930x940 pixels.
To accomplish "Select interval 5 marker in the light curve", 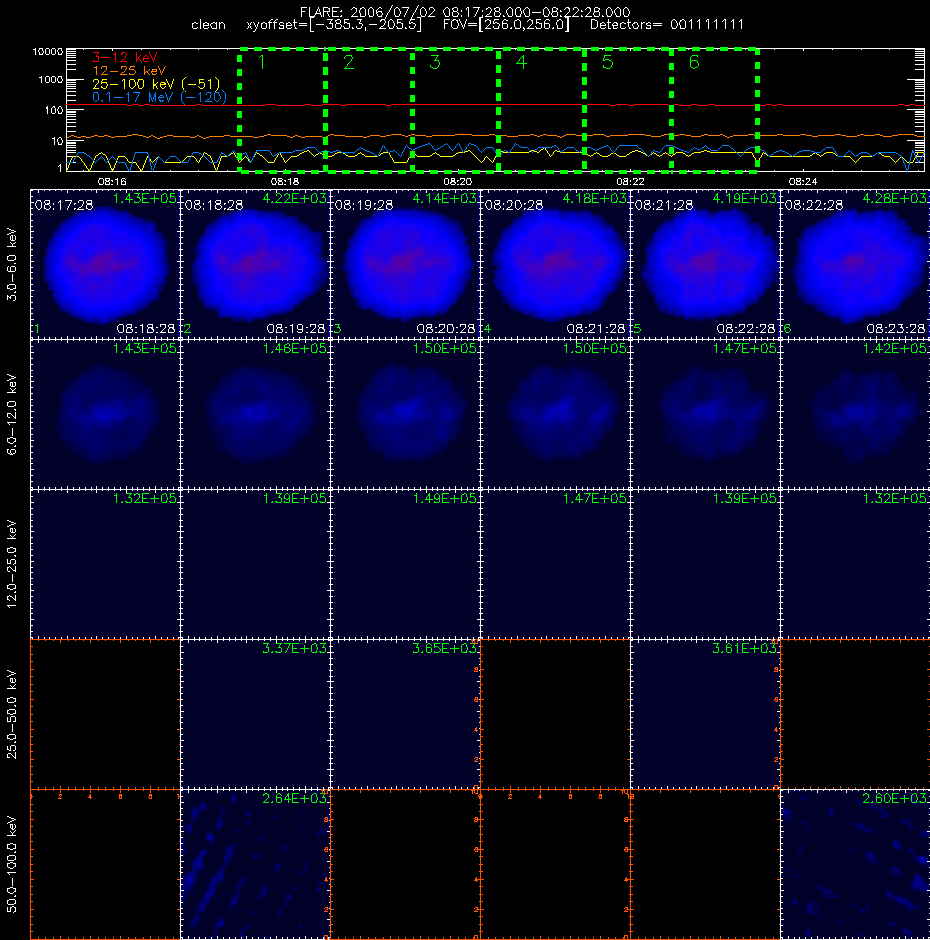I will click(628, 110).
